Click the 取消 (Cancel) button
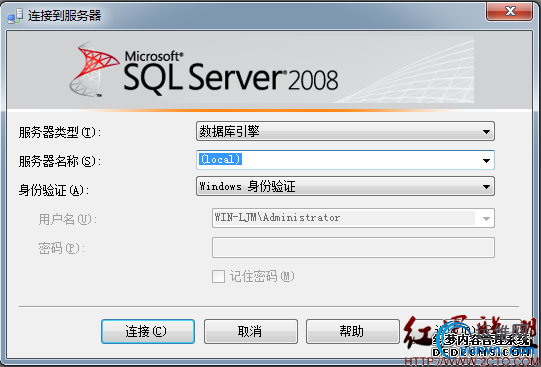The height and width of the screenshot is (367, 541). (251, 331)
